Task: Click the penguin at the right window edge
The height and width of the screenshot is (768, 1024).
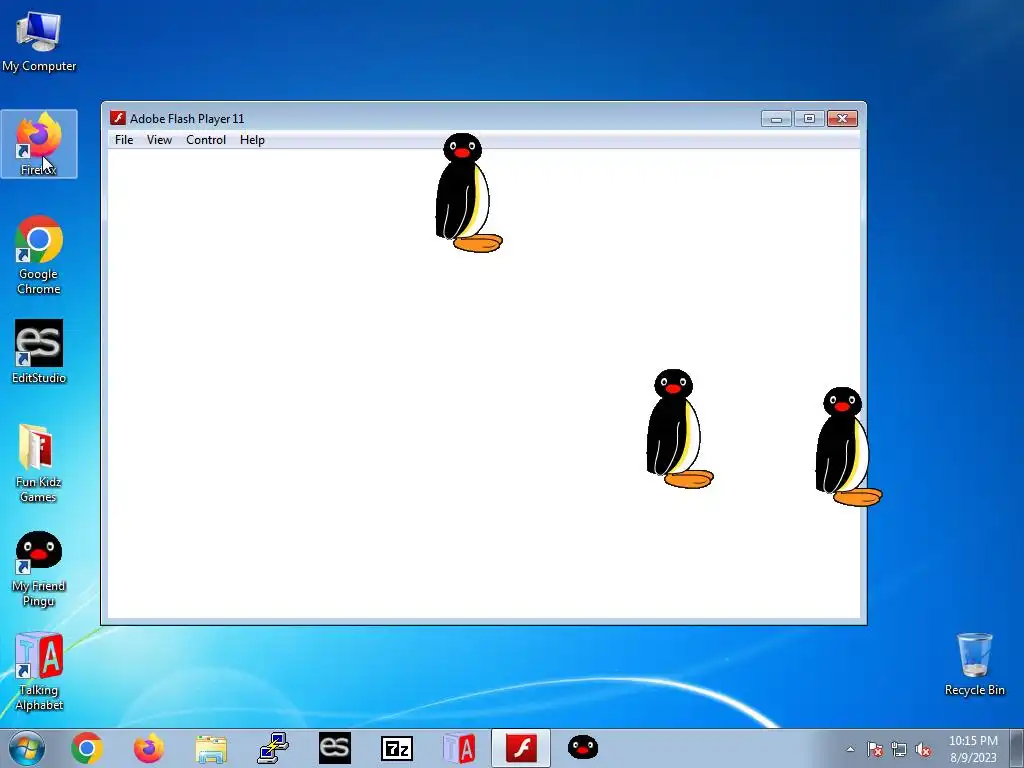Action: click(847, 447)
